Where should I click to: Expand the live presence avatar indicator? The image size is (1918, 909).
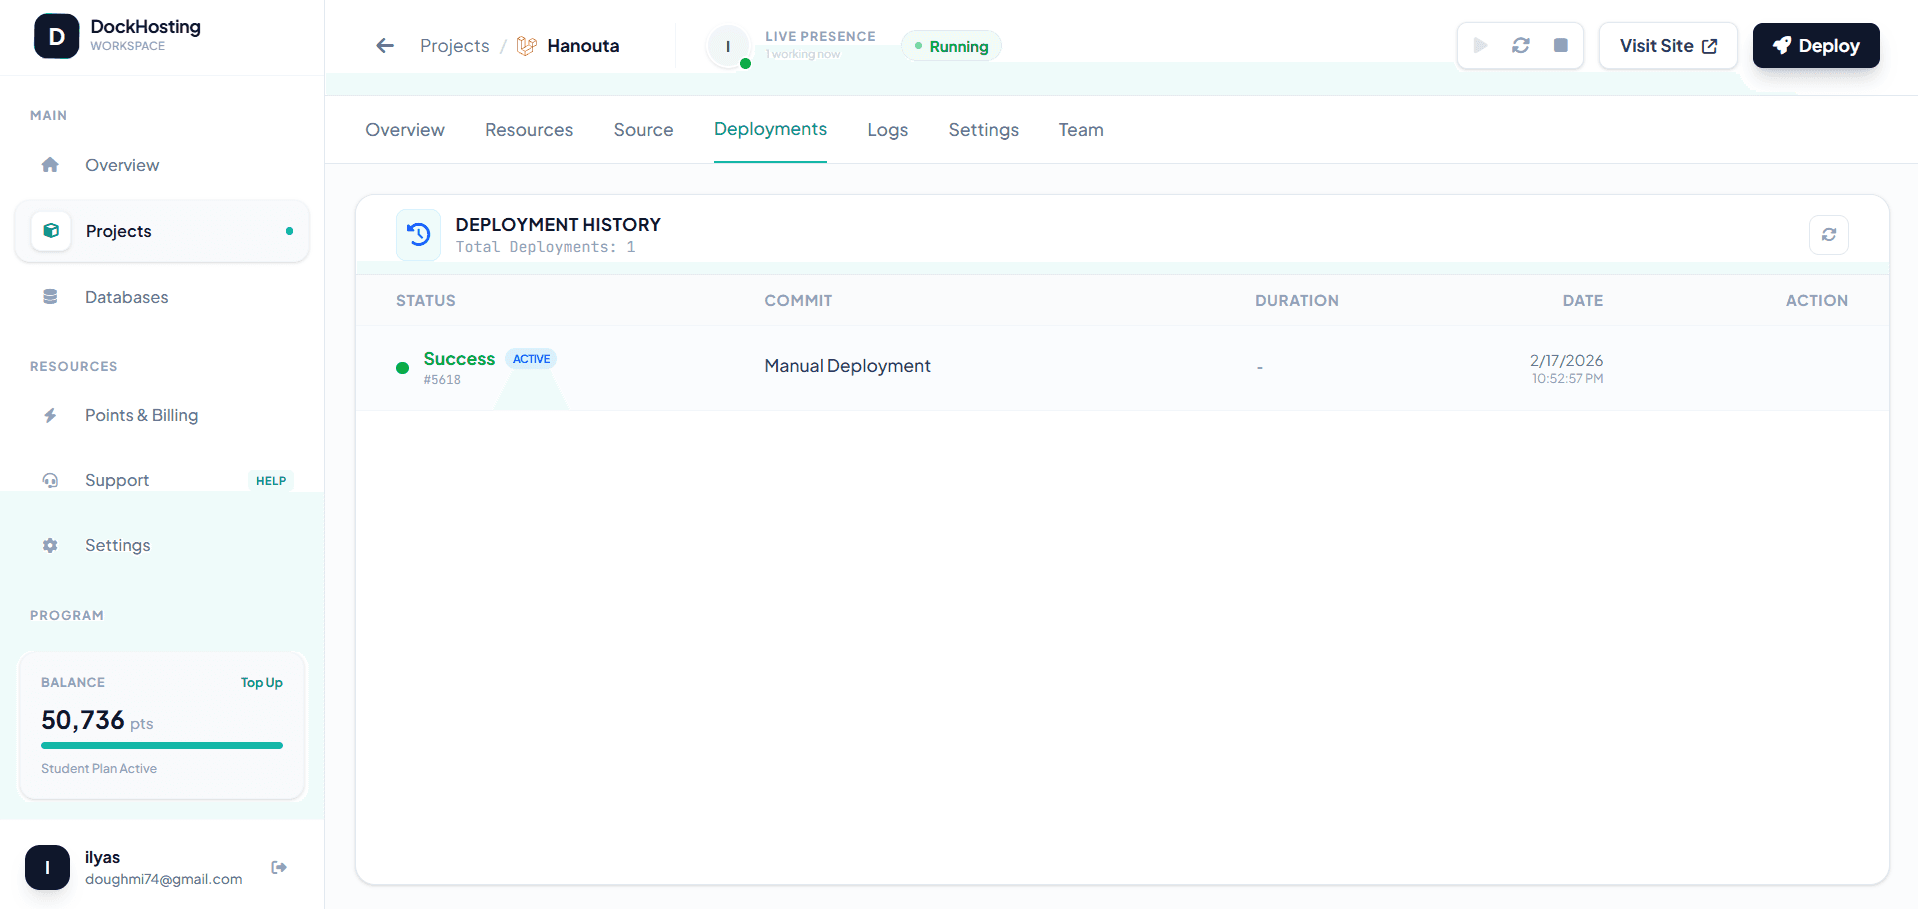(x=728, y=46)
